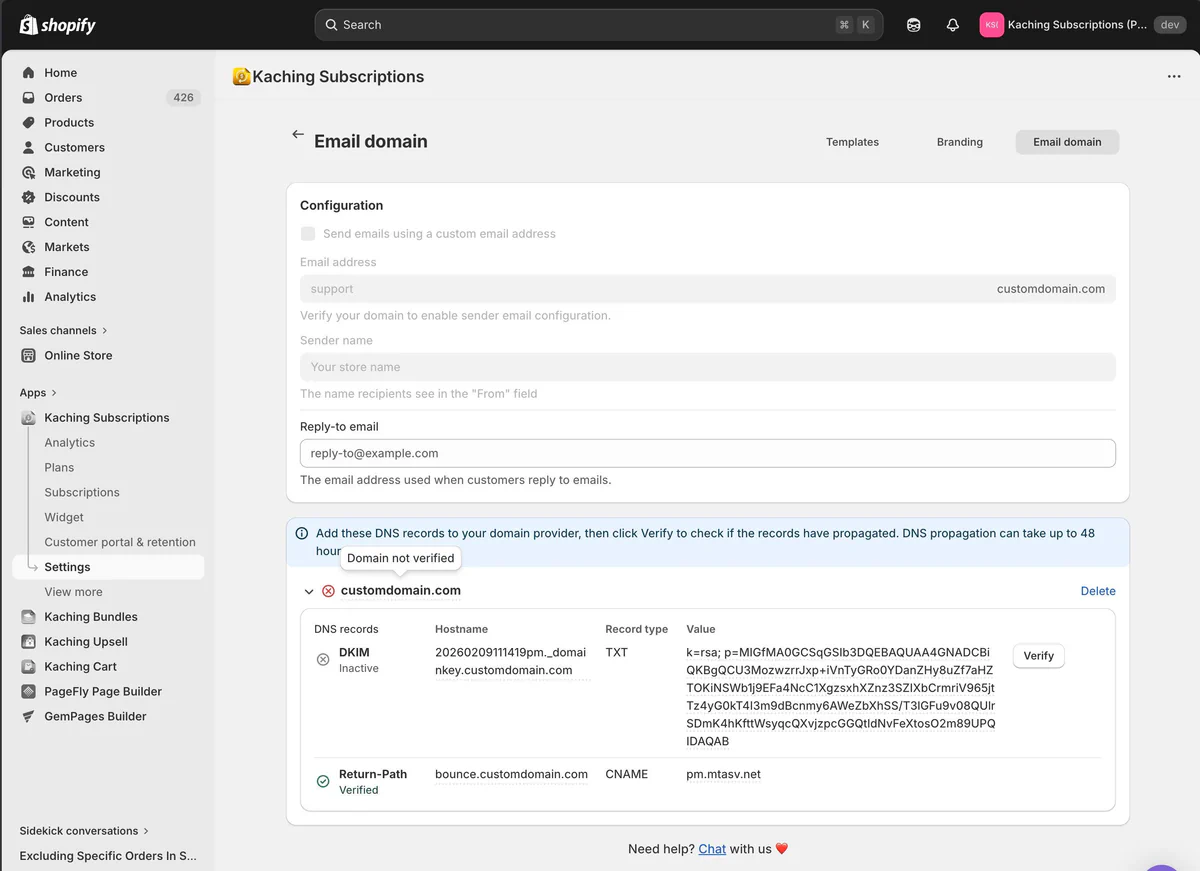The height and width of the screenshot is (871, 1200).
Task: Click the red domain not verified icon
Action: (x=328, y=591)
